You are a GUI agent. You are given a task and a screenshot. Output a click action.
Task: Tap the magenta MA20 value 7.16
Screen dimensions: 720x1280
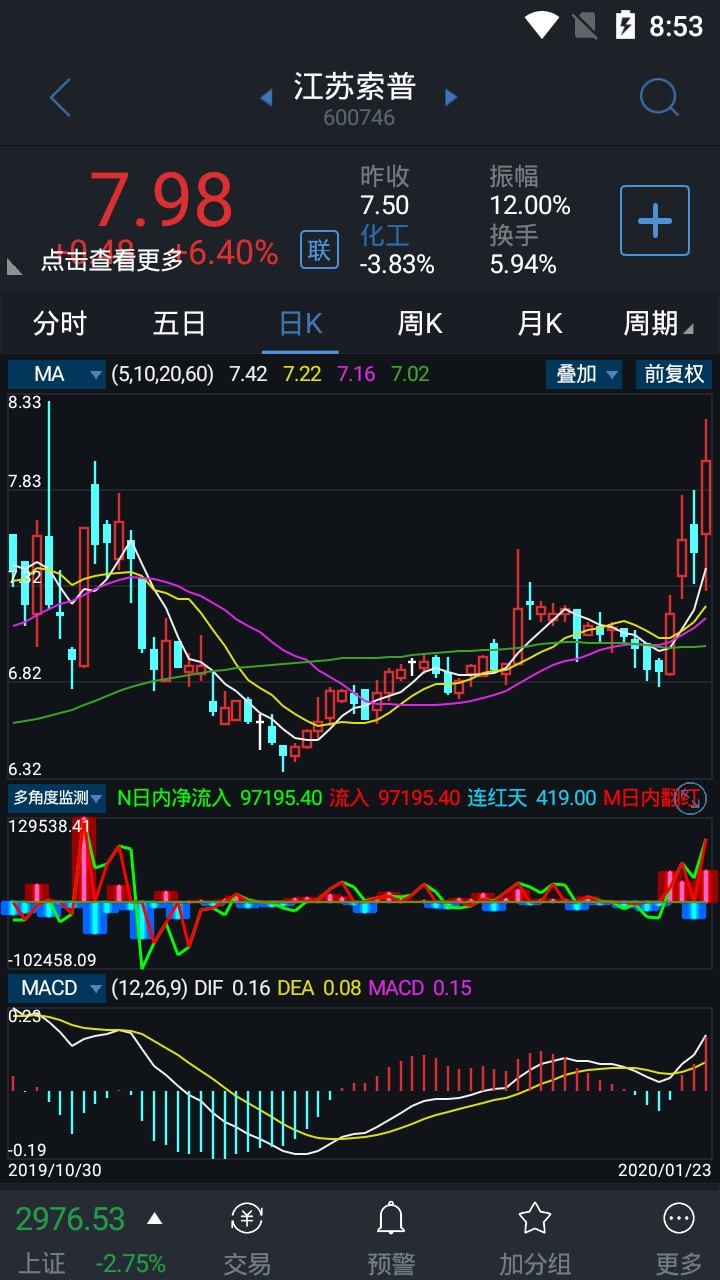click(x=356, y=374)
